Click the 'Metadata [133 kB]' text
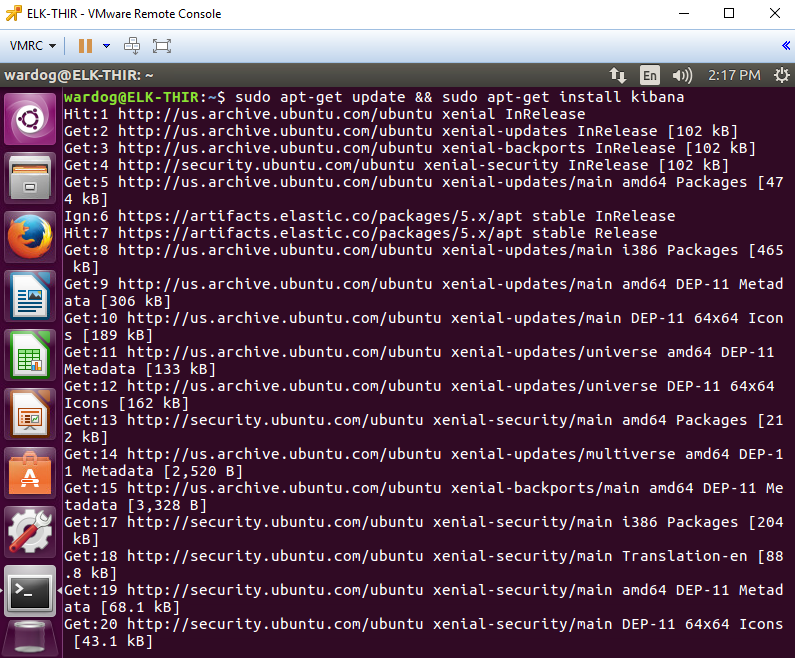 (140, 370)
